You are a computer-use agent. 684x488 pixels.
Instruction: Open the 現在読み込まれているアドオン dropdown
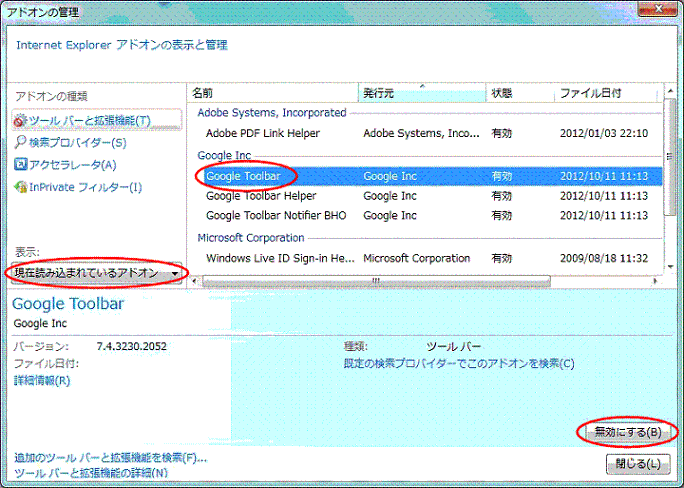pyautogui.click(x=96, y=273)
